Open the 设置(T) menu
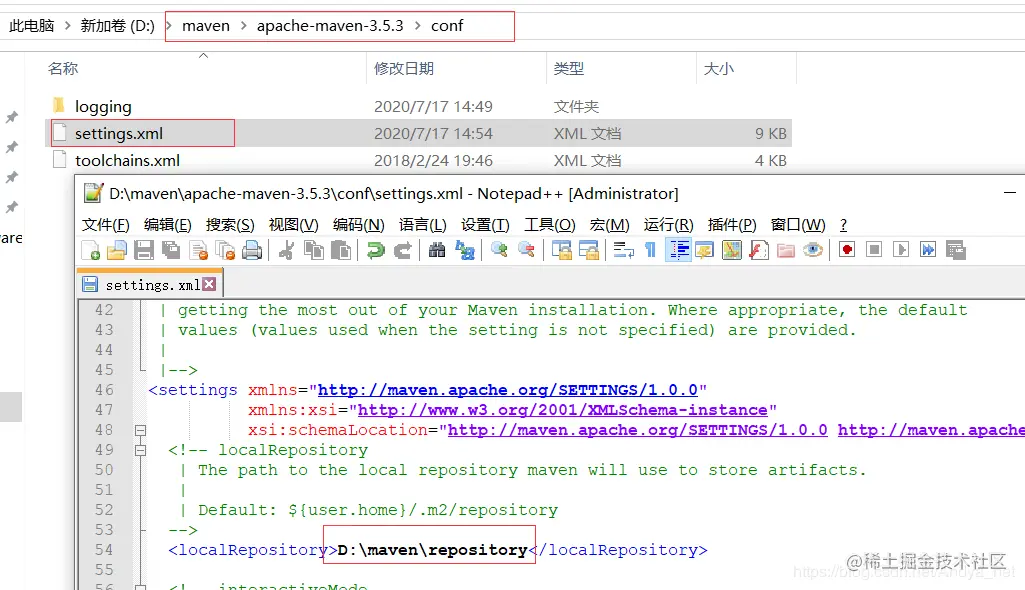1025x590 pixels. [485, 225]
